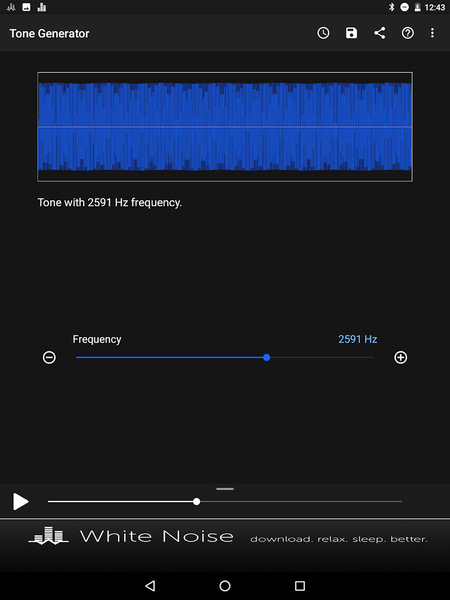Tap the share icon

[x=380, y=33]
